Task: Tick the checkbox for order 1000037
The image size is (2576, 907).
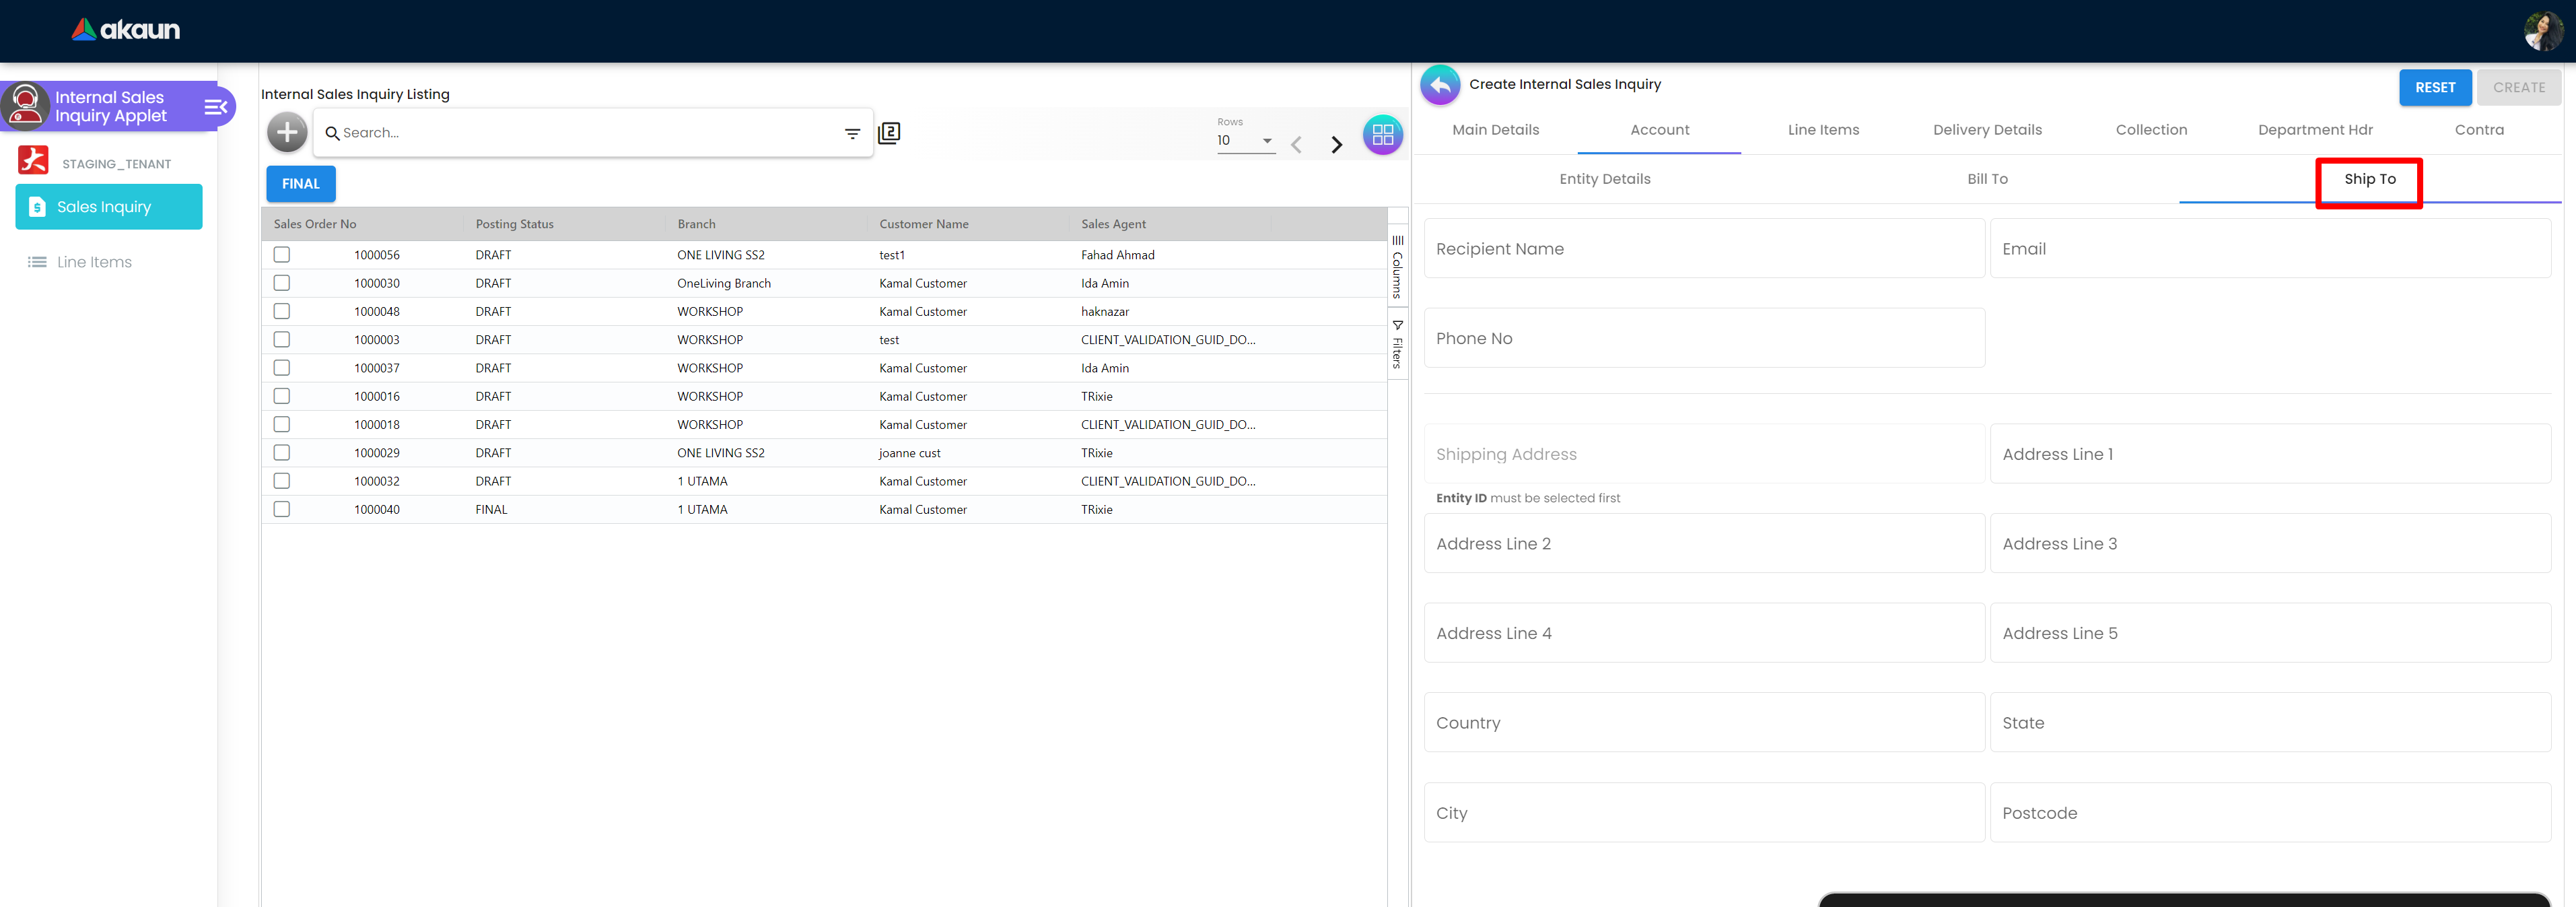Action: (x=282, y=368)
